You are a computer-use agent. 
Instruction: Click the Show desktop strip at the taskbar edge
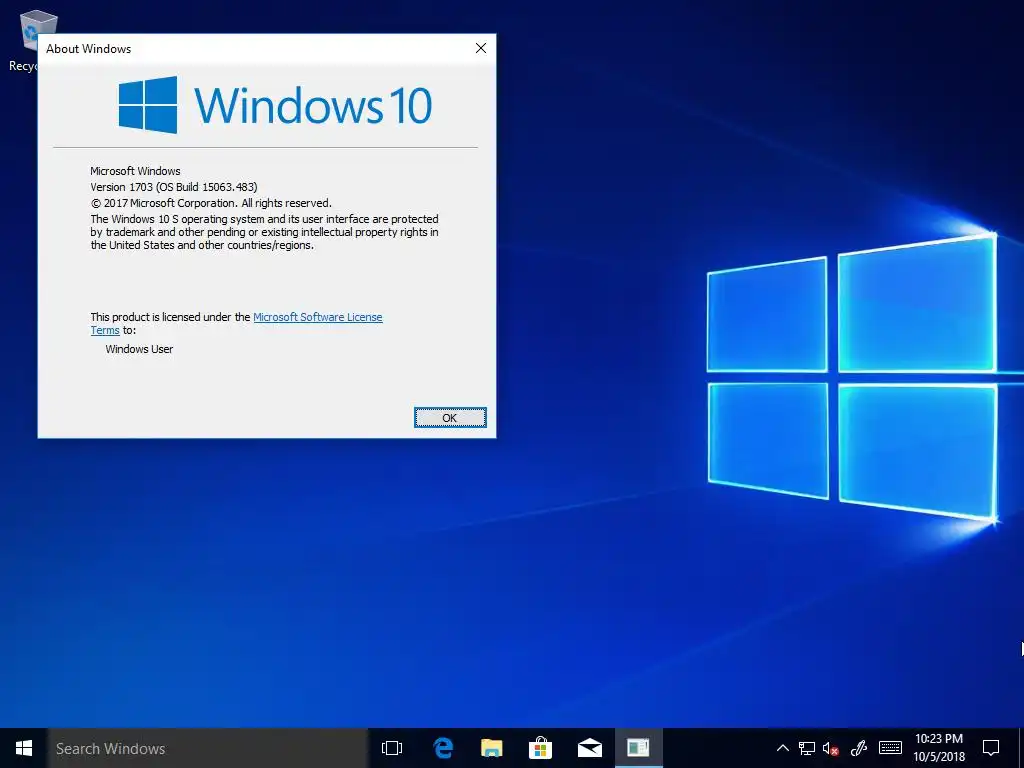(1021, 748)
